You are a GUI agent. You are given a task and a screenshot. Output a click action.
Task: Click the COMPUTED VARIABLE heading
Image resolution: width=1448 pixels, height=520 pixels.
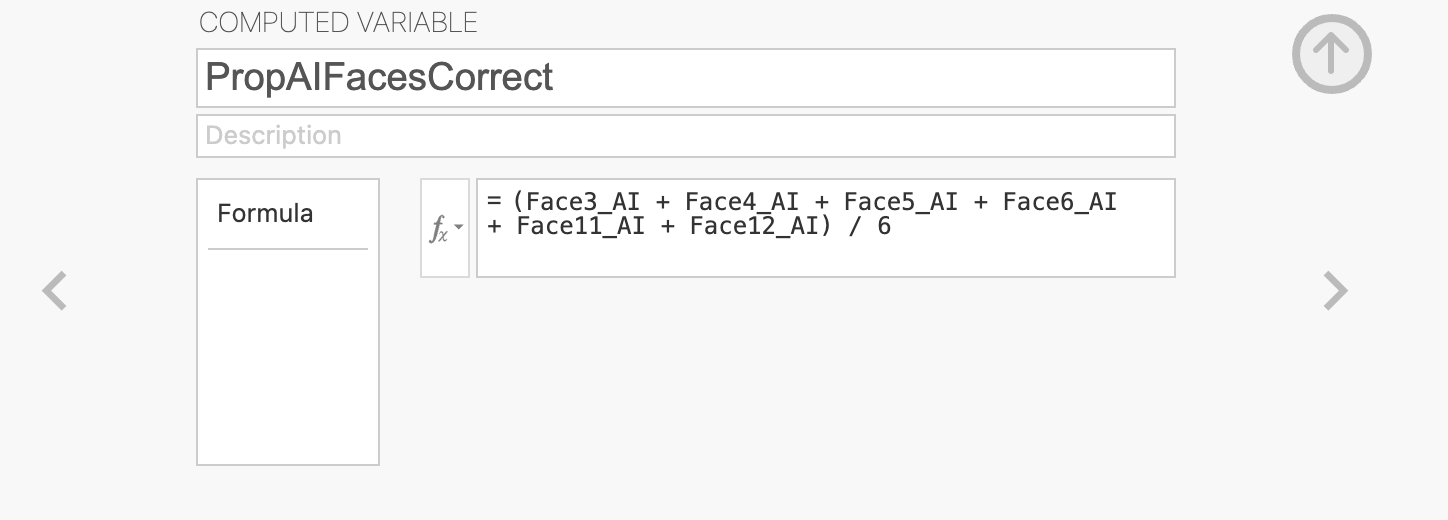coord(338,22)
